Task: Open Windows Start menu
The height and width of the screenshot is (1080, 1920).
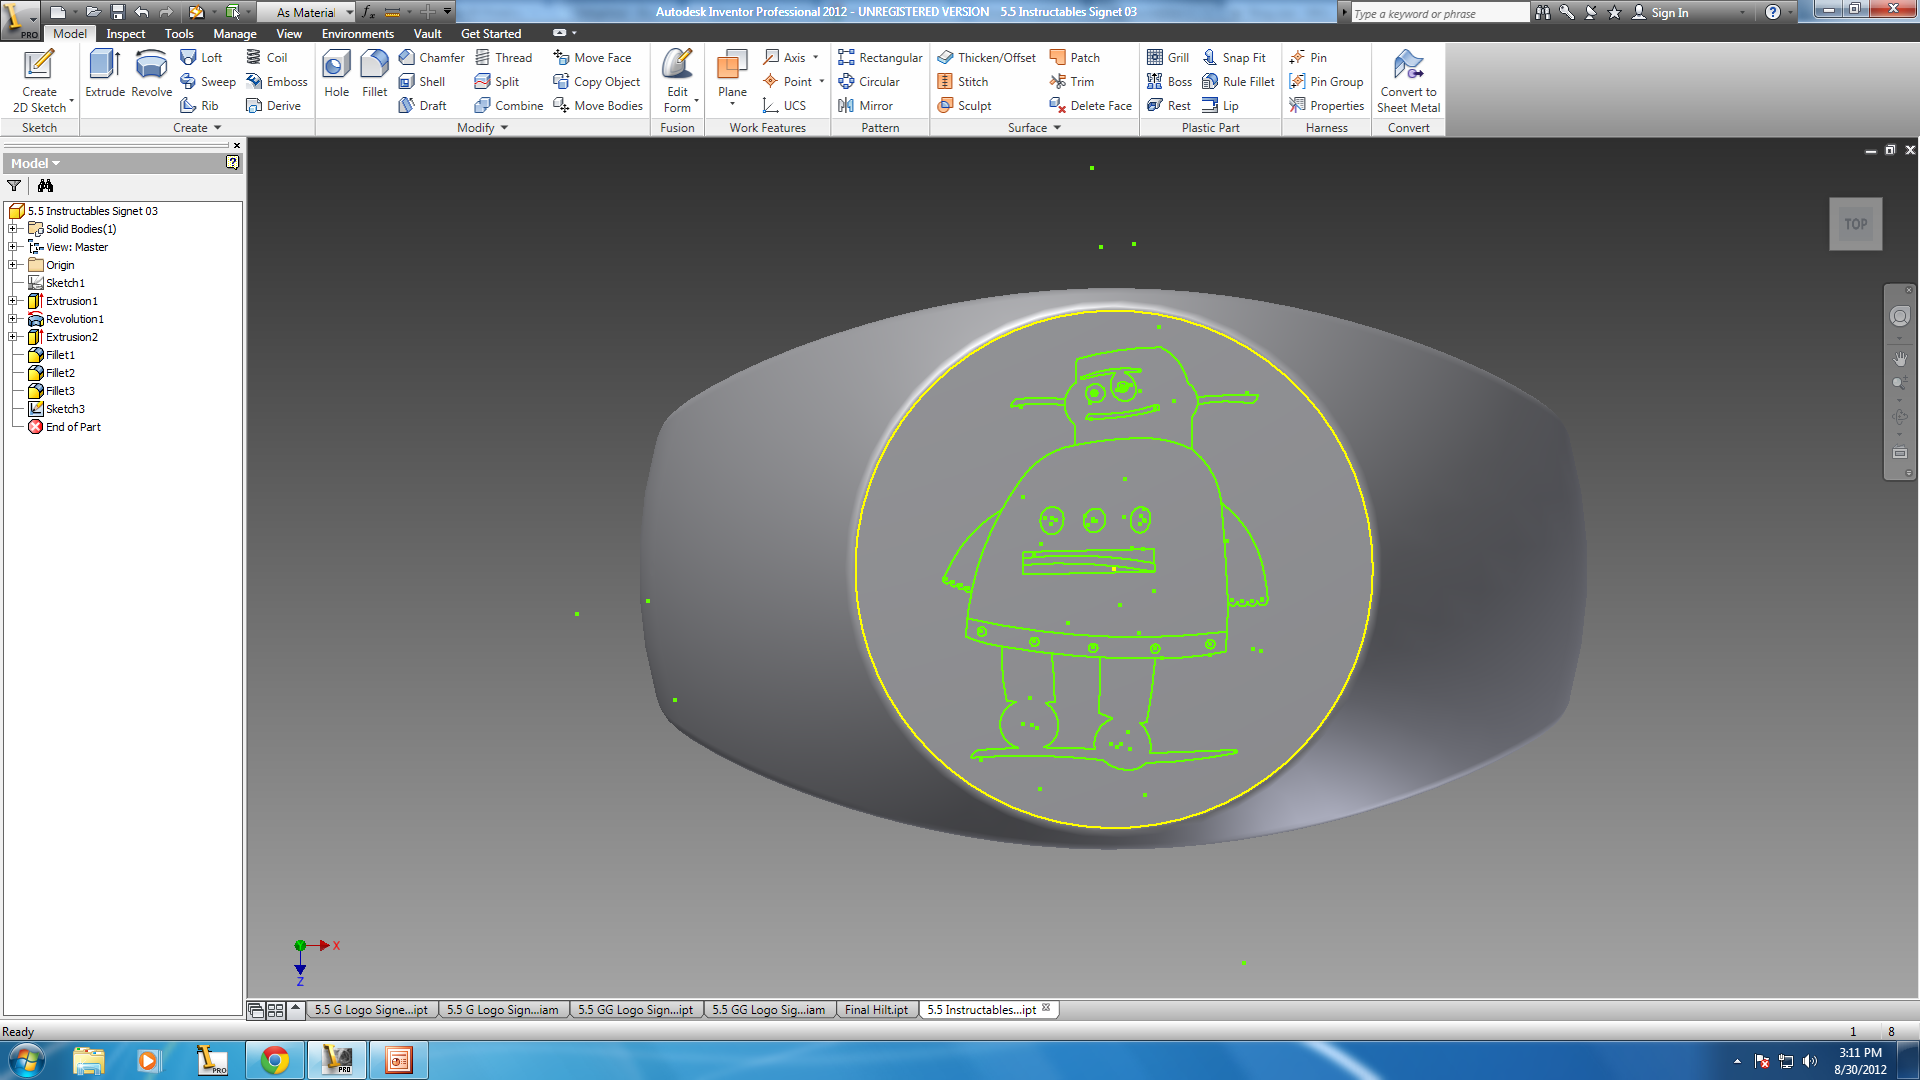Action: [x=27, y=1060]
